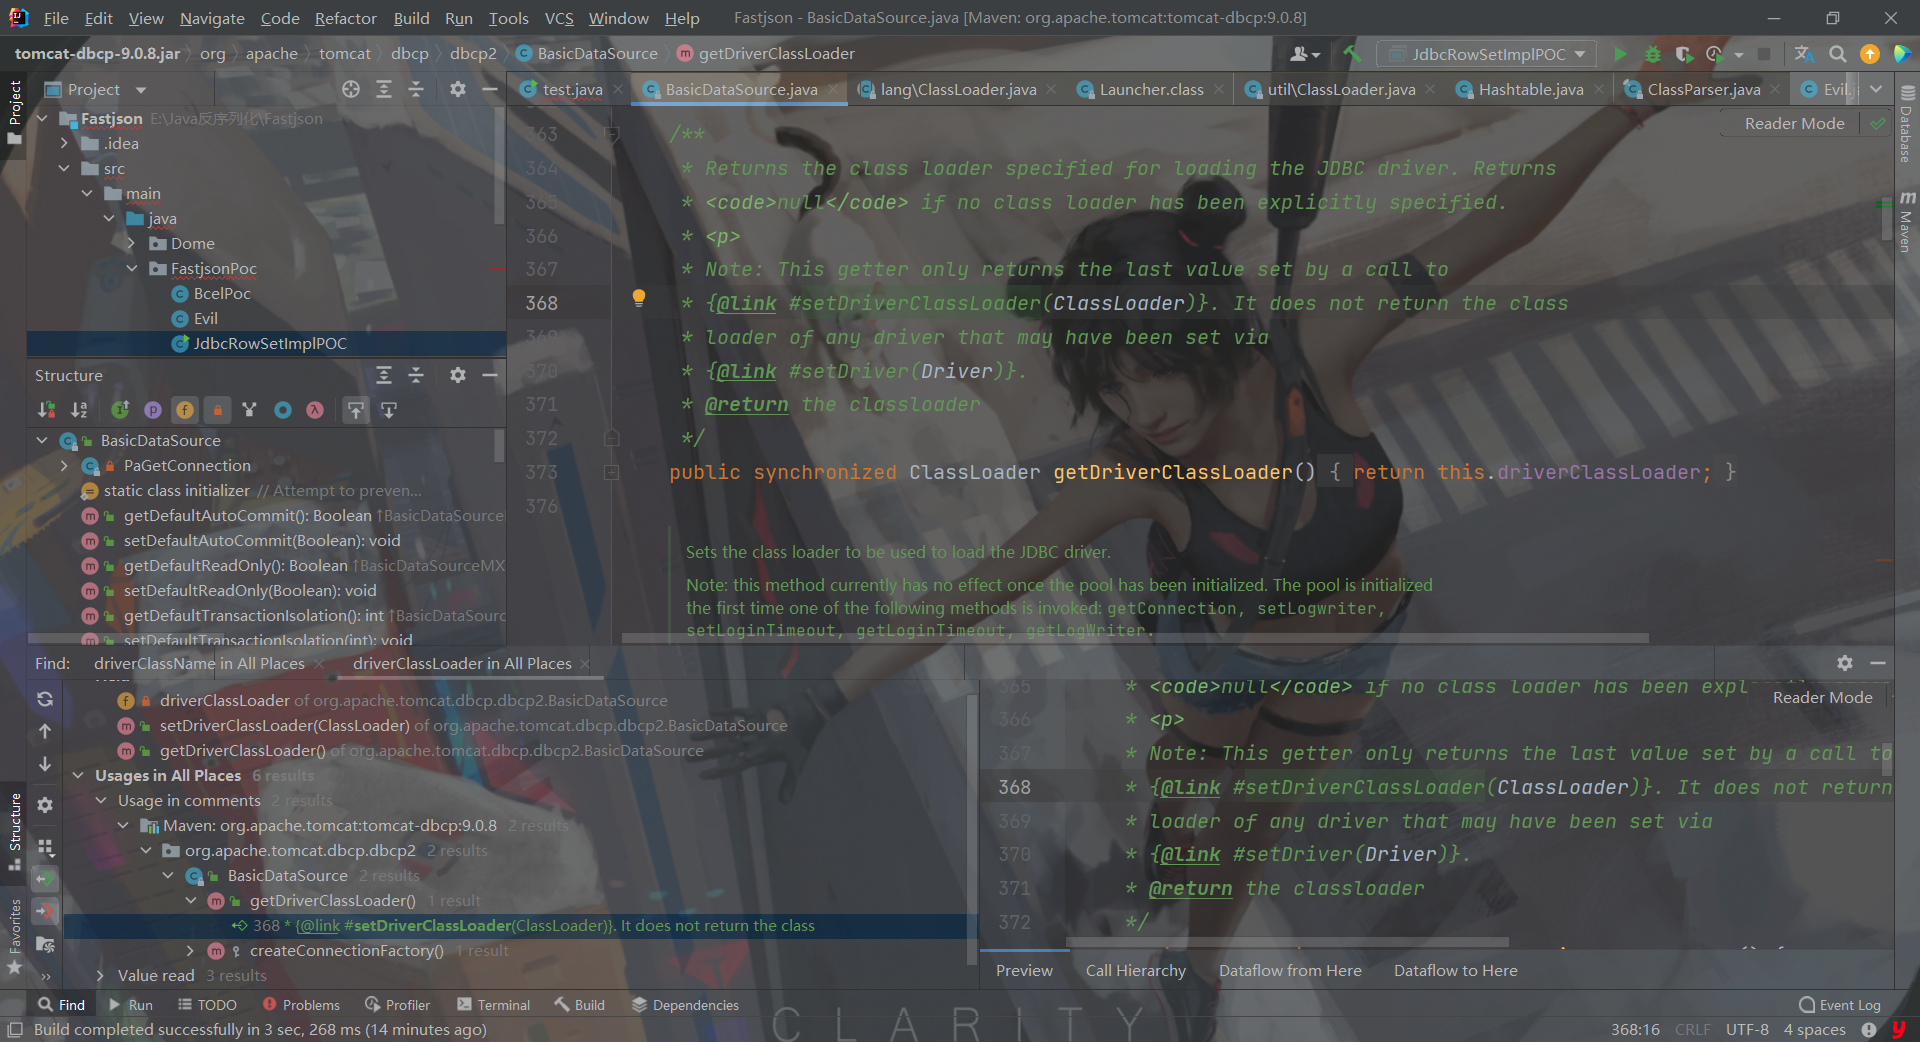Expand the .idea folder
The width and height of the screenshot is (1920, 1042).
tap(65, 143)
